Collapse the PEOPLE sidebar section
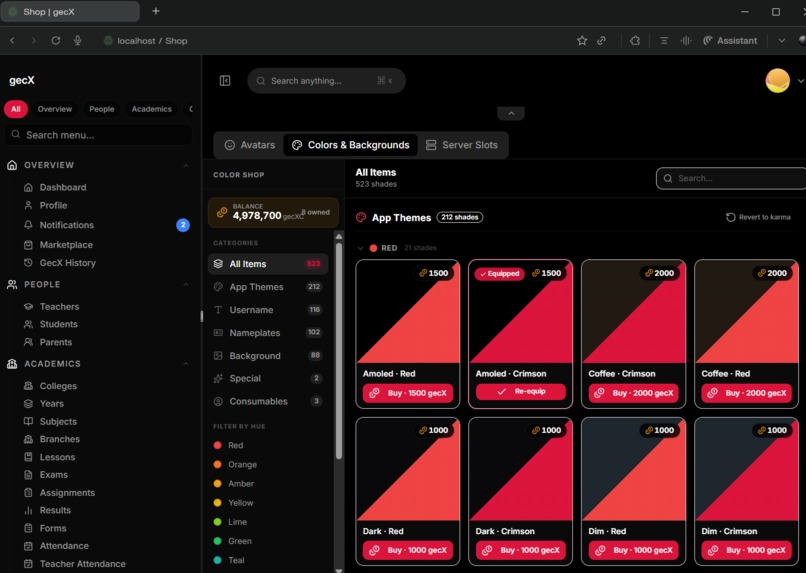This screenshot has height=573, width=806. coord(186,285)
